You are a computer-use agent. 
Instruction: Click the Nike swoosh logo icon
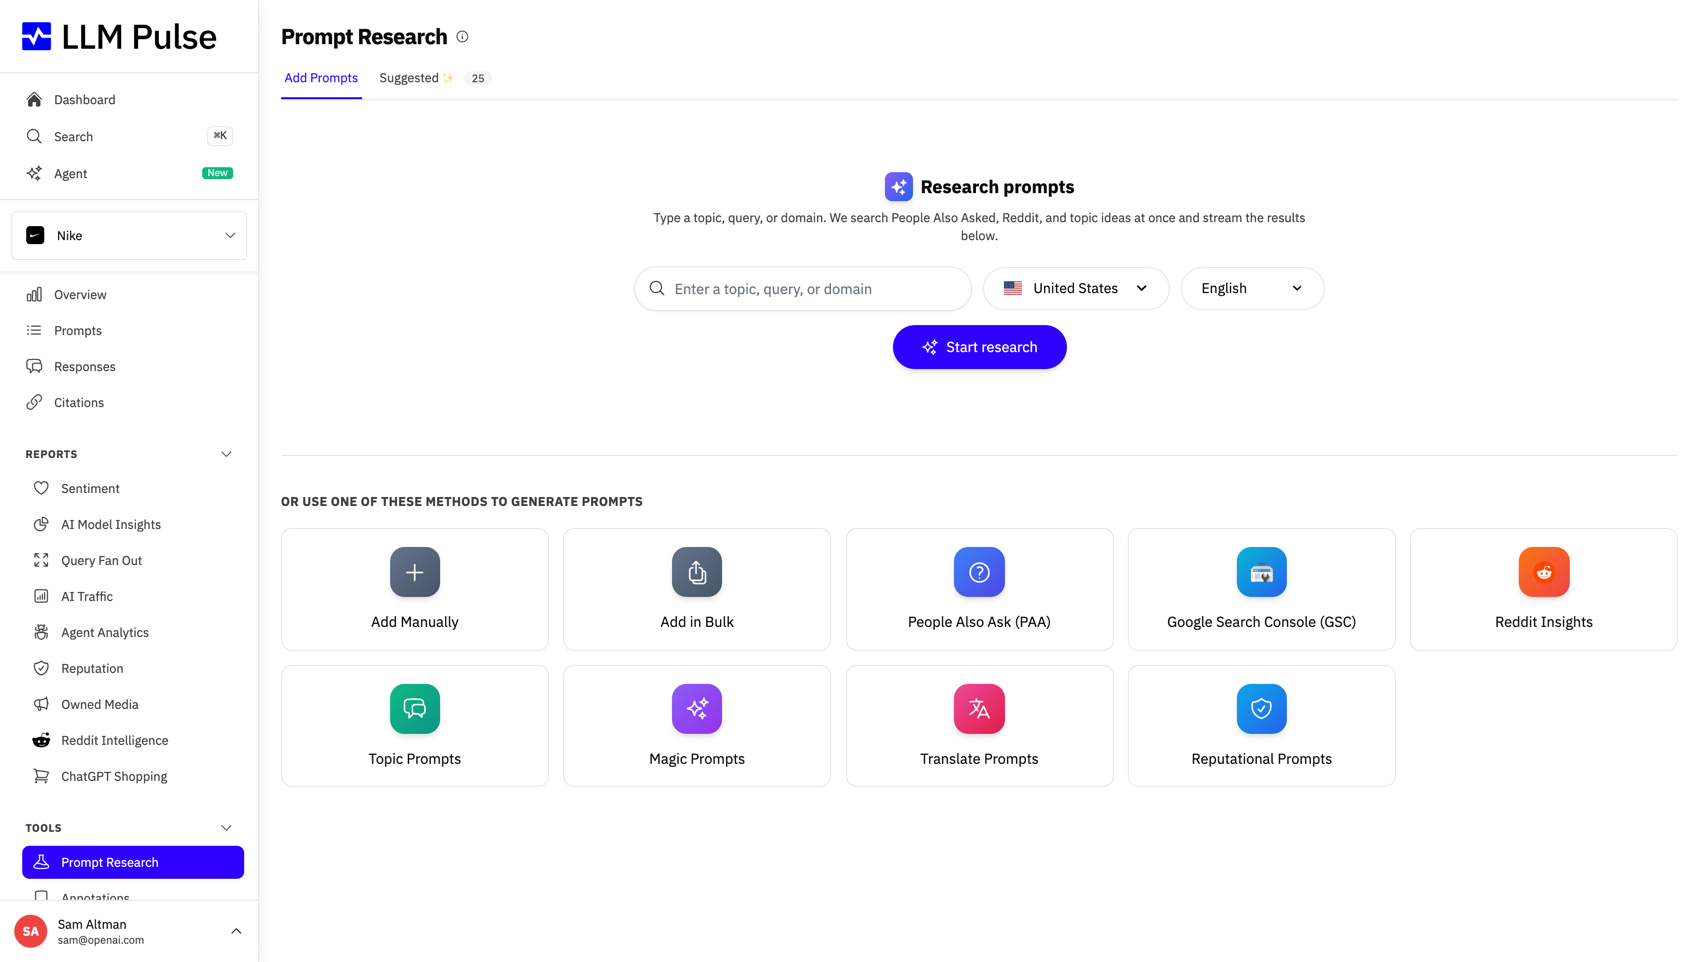point(35,236)
